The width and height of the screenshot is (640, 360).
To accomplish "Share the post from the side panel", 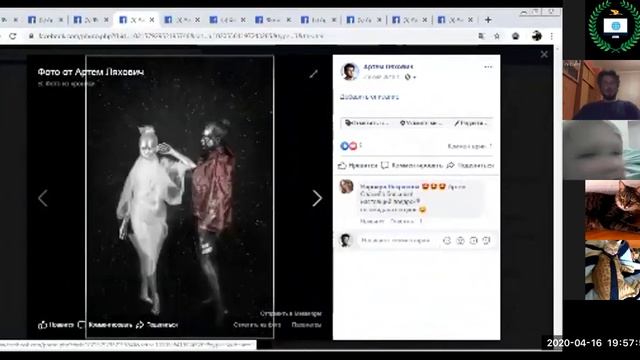I will click(470, 165).
